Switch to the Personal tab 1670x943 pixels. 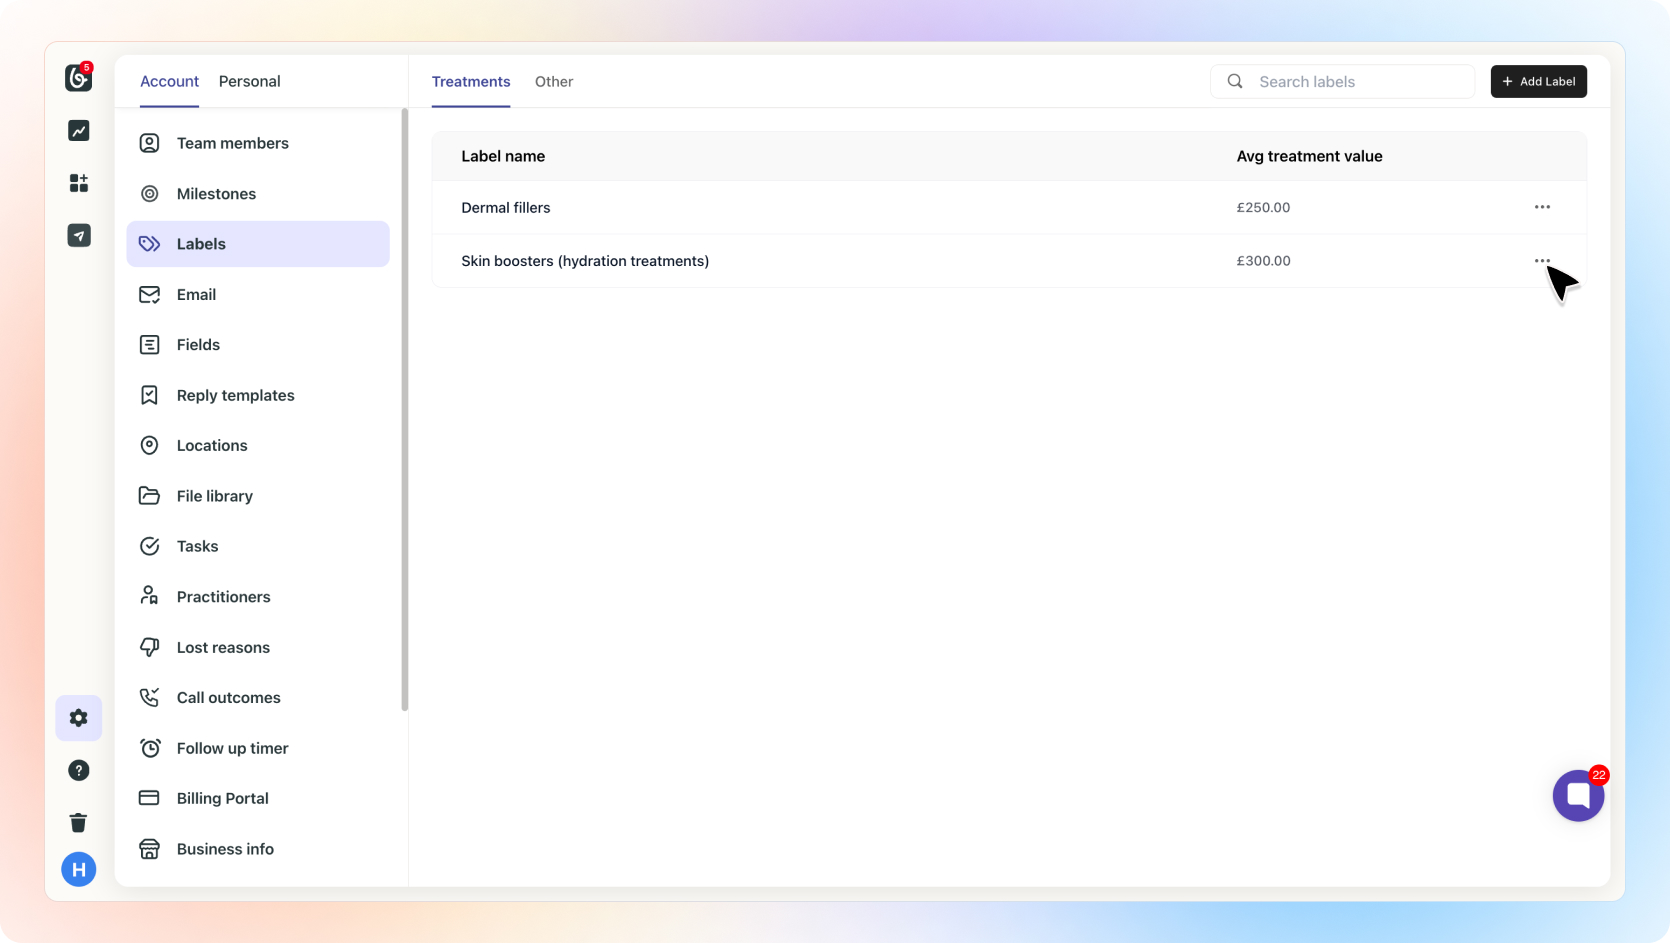tap(250, 82)
